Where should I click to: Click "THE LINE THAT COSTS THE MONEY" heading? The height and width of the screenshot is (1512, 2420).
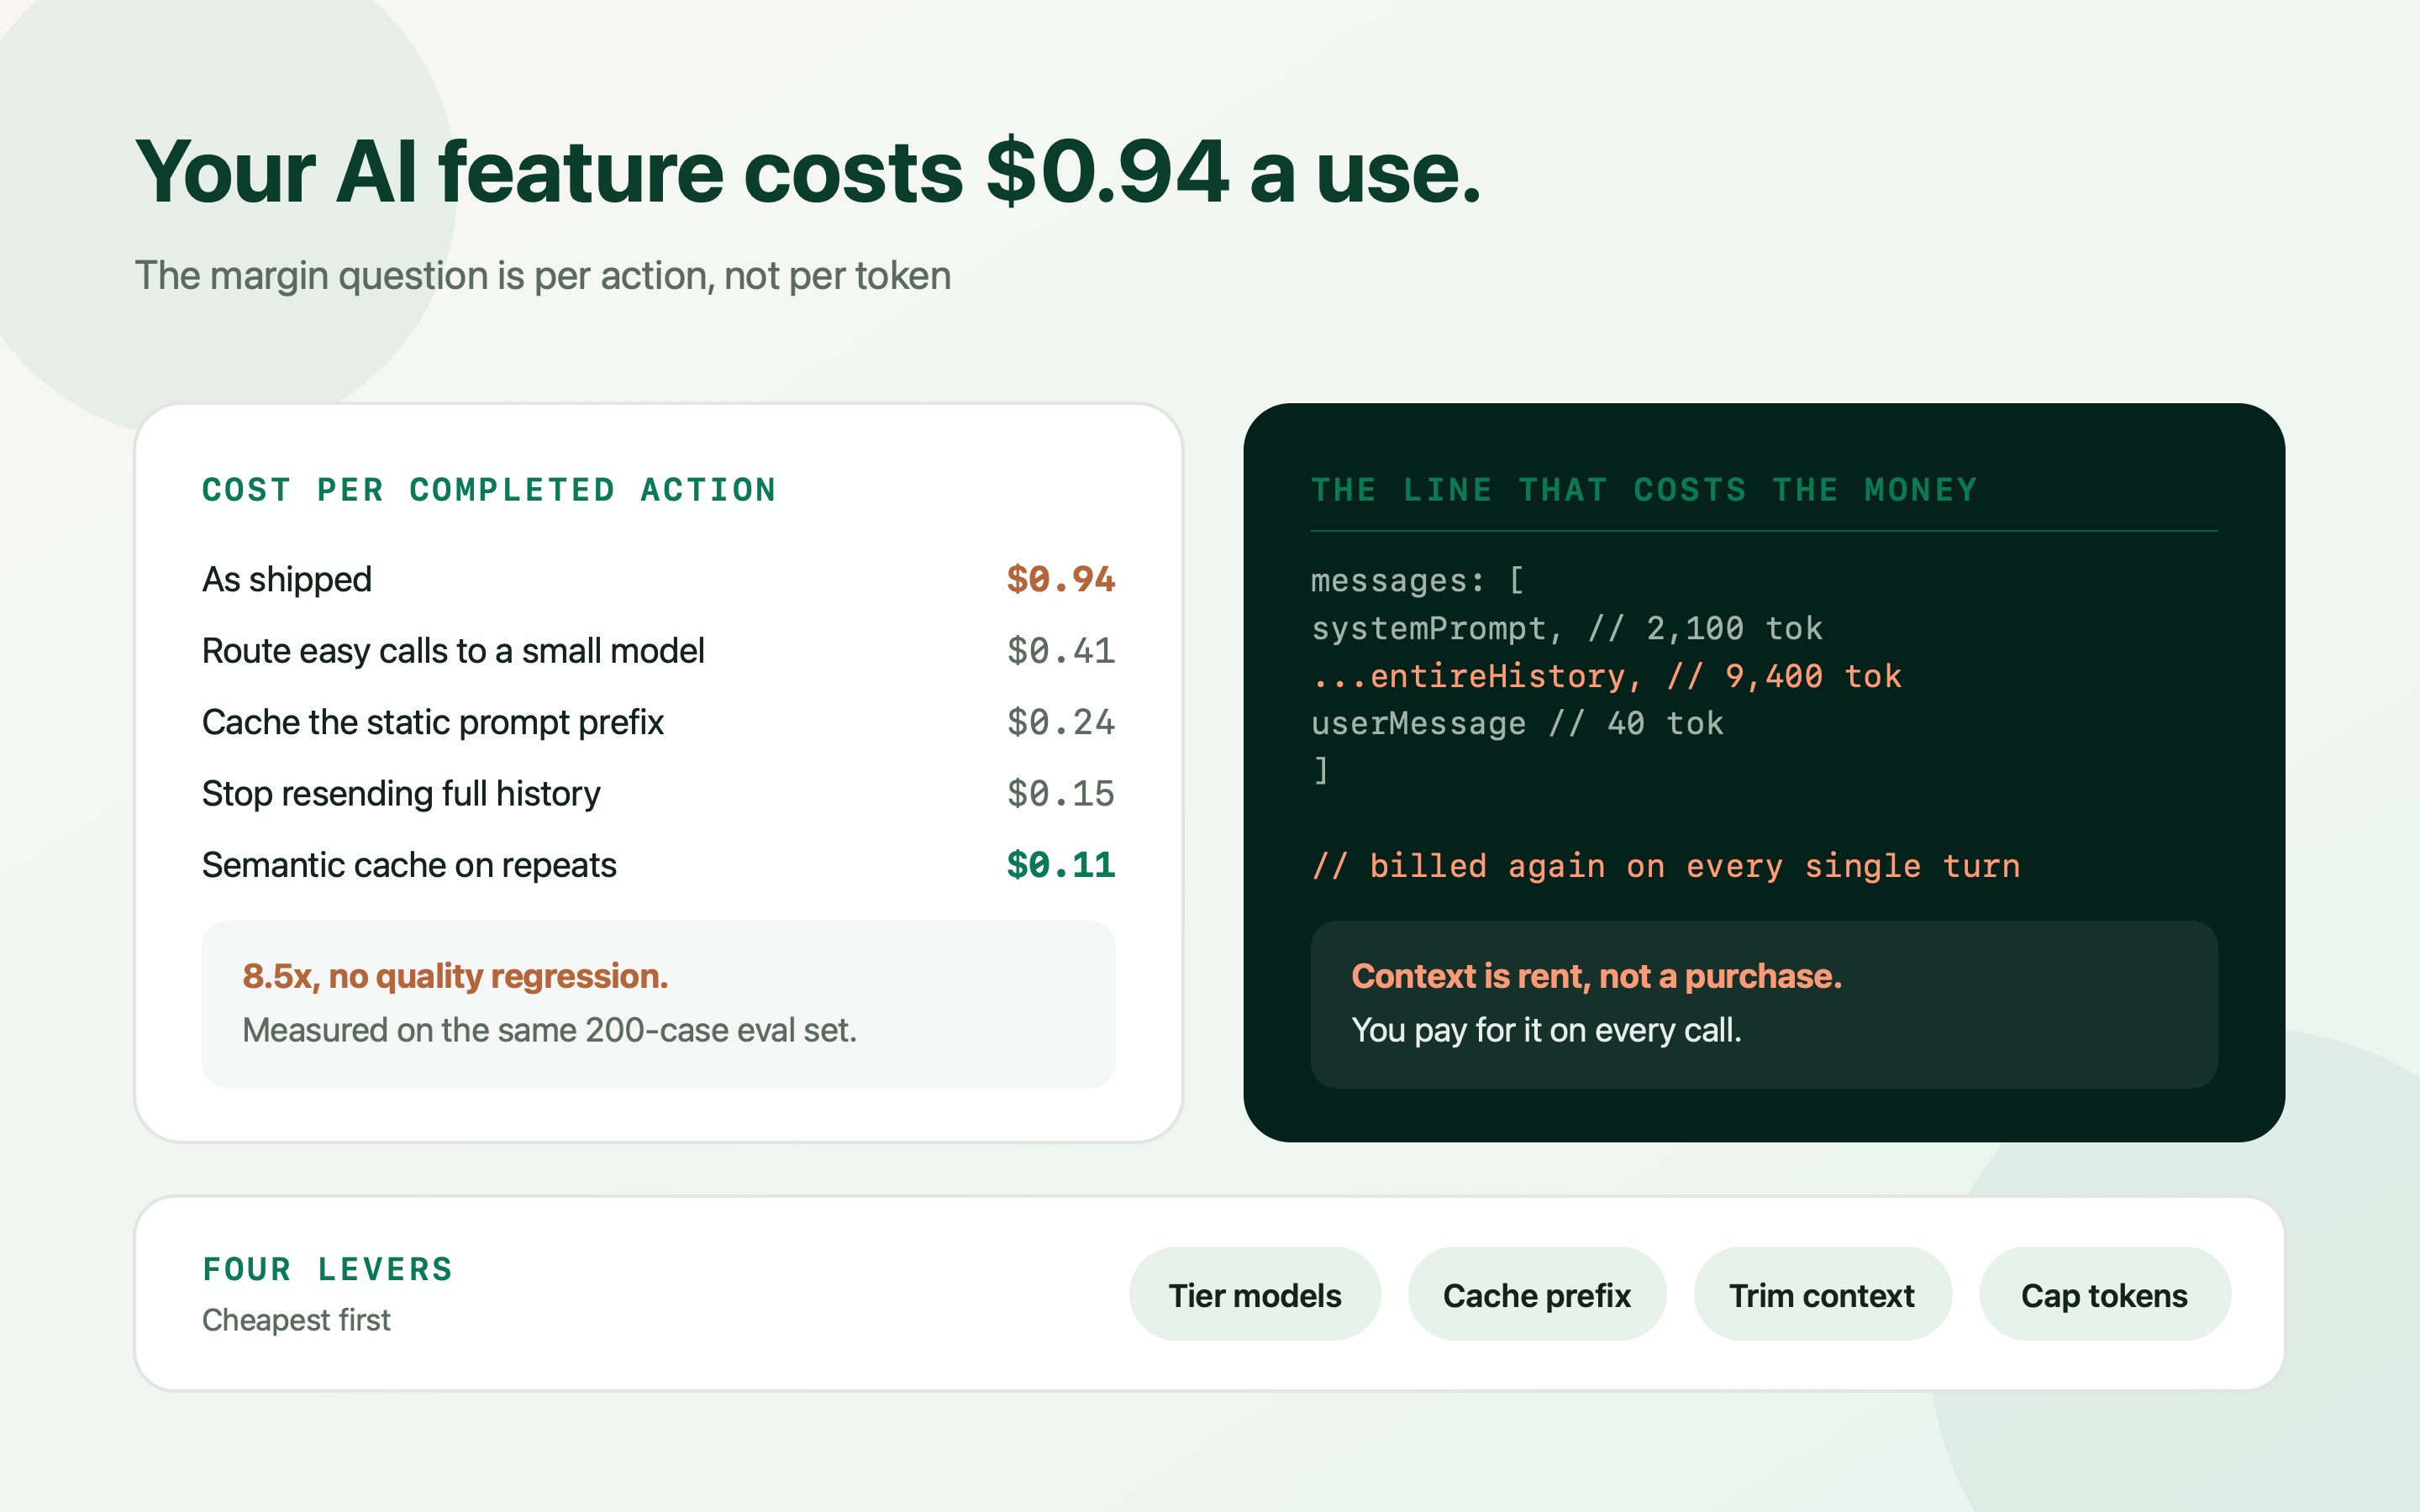(1644, 490)
